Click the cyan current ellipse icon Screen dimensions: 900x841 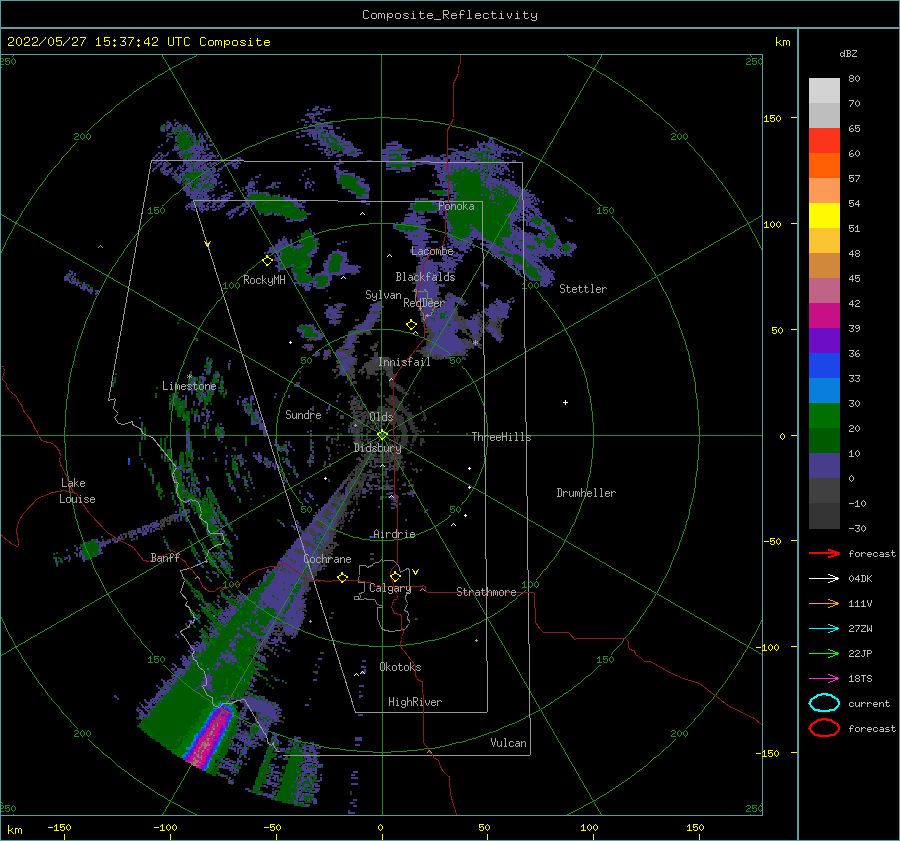click(x=824, y=703)
